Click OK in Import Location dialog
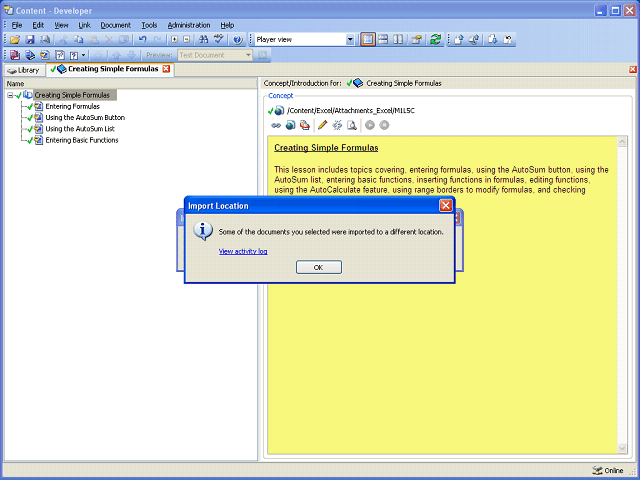Screen dimensions: 640x480 tap(319, 267)
